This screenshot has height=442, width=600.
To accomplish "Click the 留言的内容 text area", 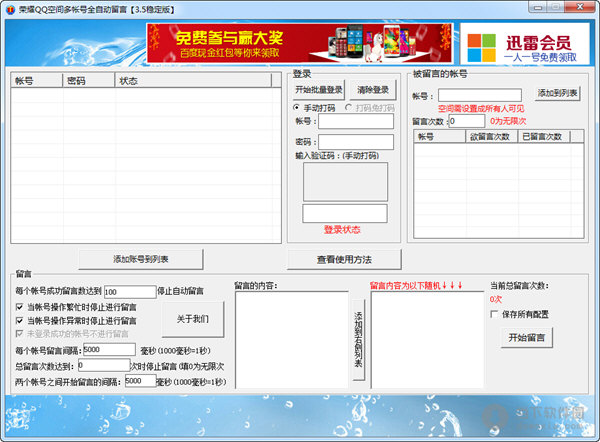I will pos(290,340).
